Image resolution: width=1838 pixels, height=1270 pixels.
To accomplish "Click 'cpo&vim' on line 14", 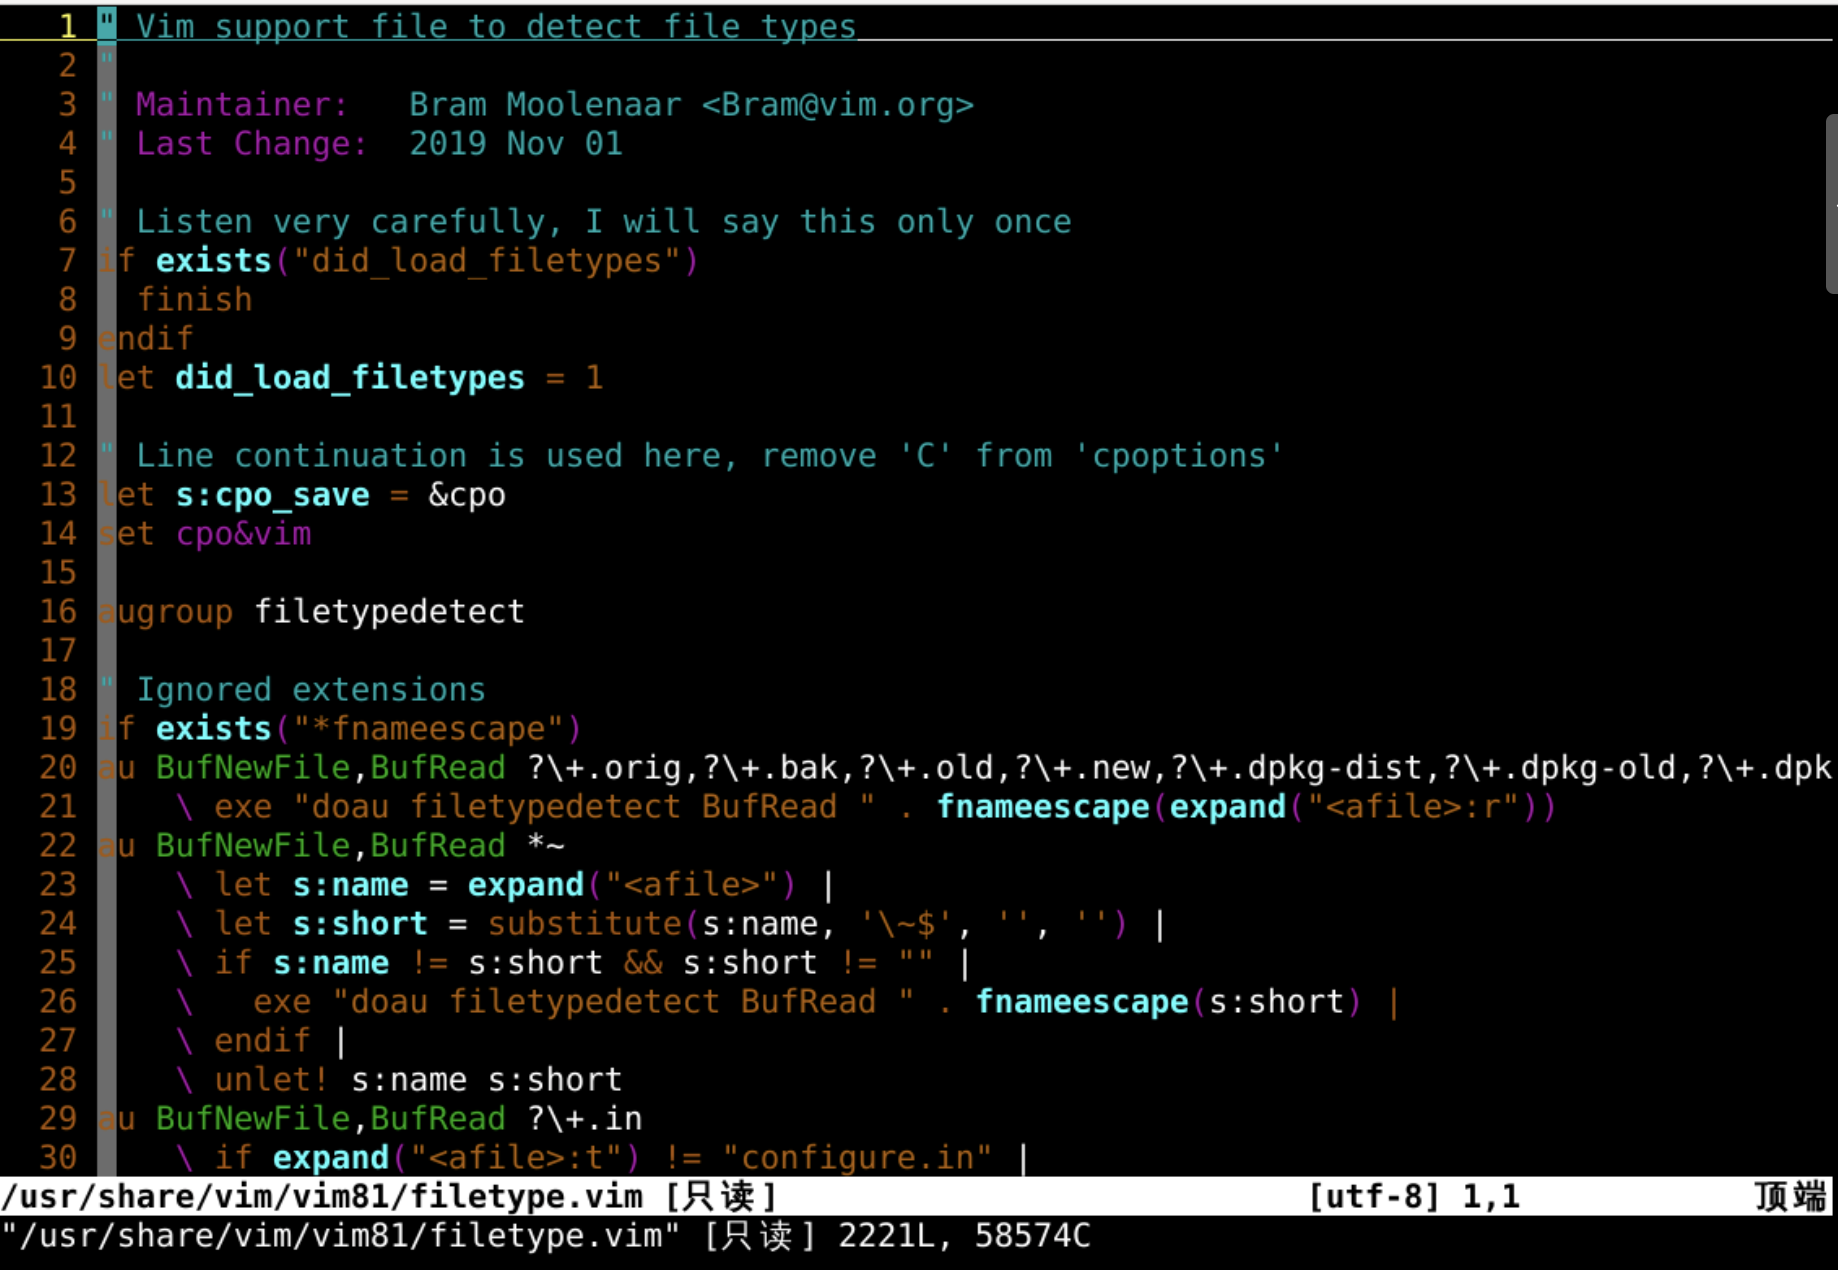I will 243,534.
